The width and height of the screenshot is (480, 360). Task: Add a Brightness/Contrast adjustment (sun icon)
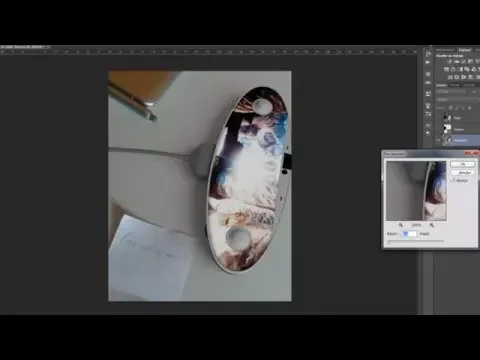[x=450, y=61]
